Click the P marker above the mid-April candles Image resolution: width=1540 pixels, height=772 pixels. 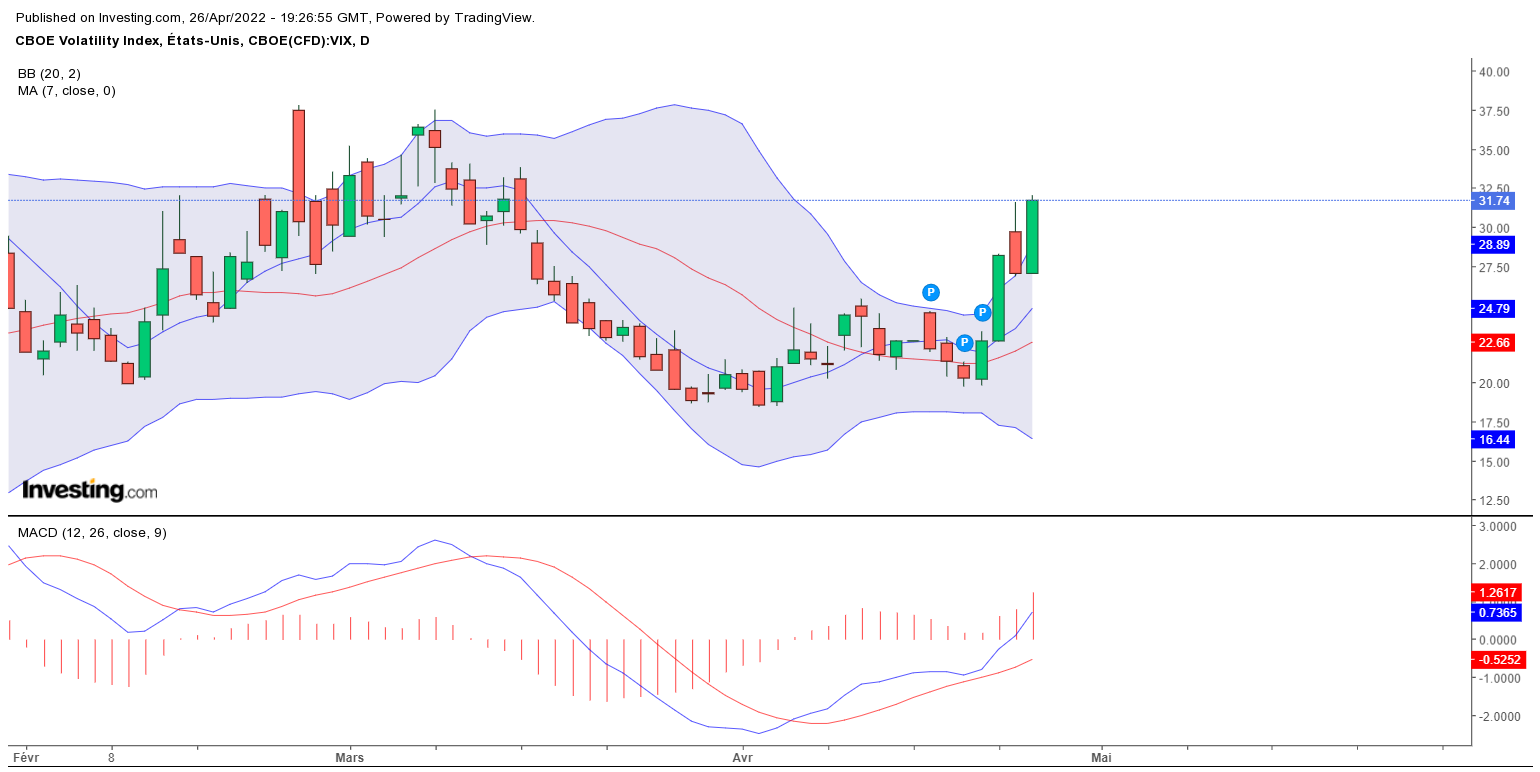tap(930, 292)
